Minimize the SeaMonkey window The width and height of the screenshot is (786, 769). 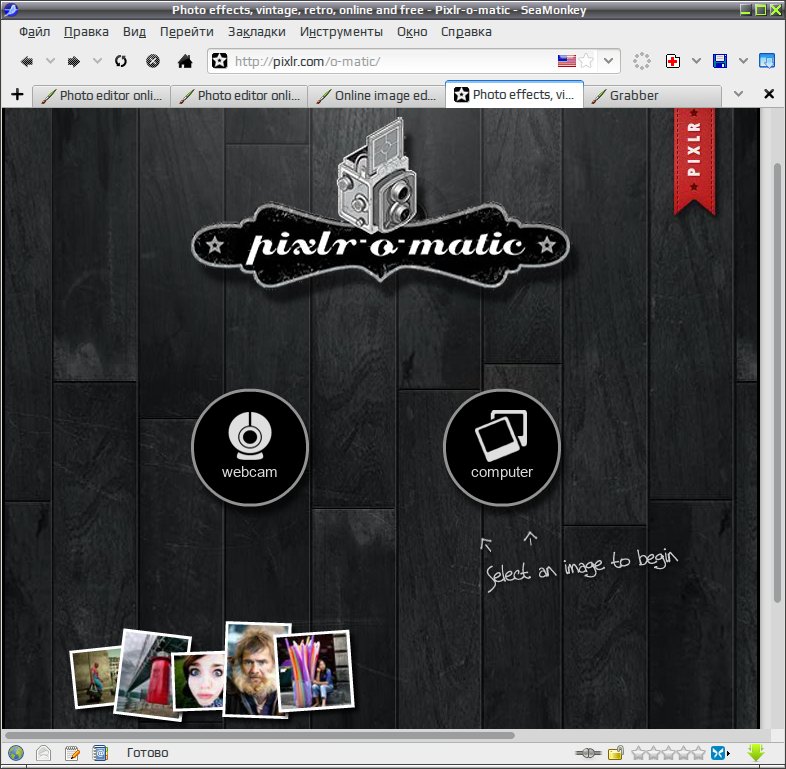(x=746, y=9)
